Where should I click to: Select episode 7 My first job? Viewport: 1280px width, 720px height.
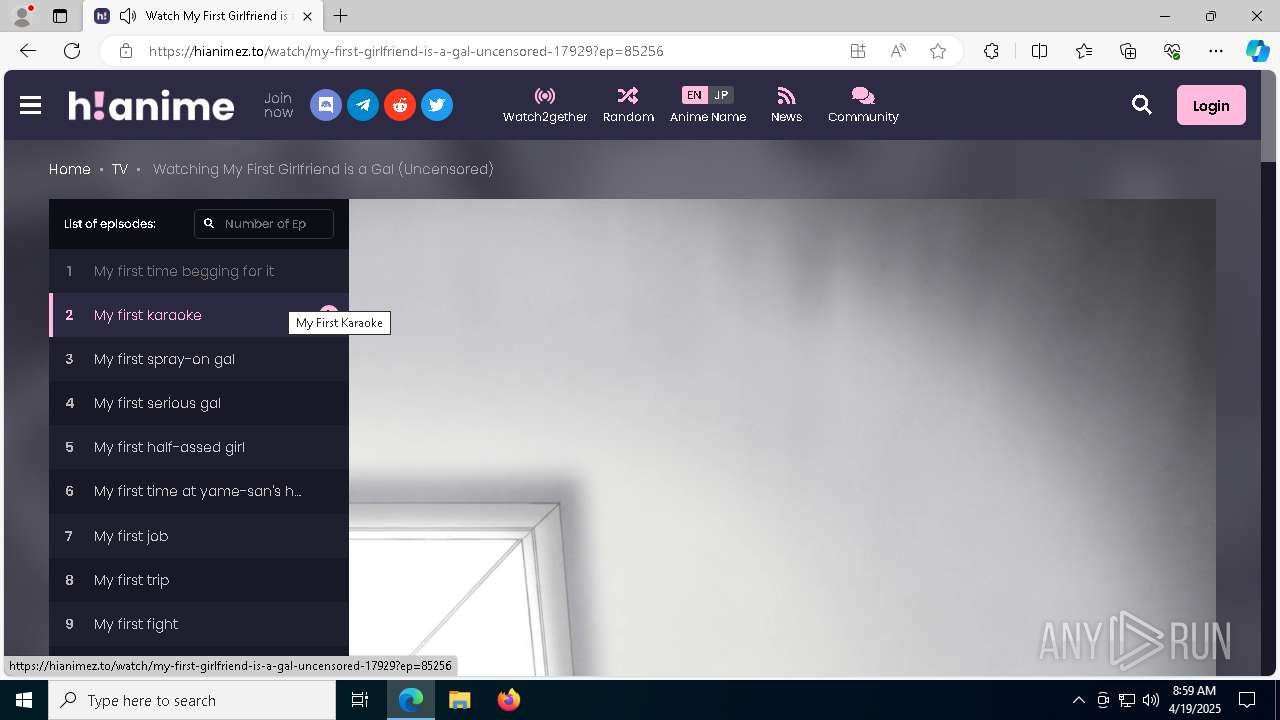click(199, 536)
